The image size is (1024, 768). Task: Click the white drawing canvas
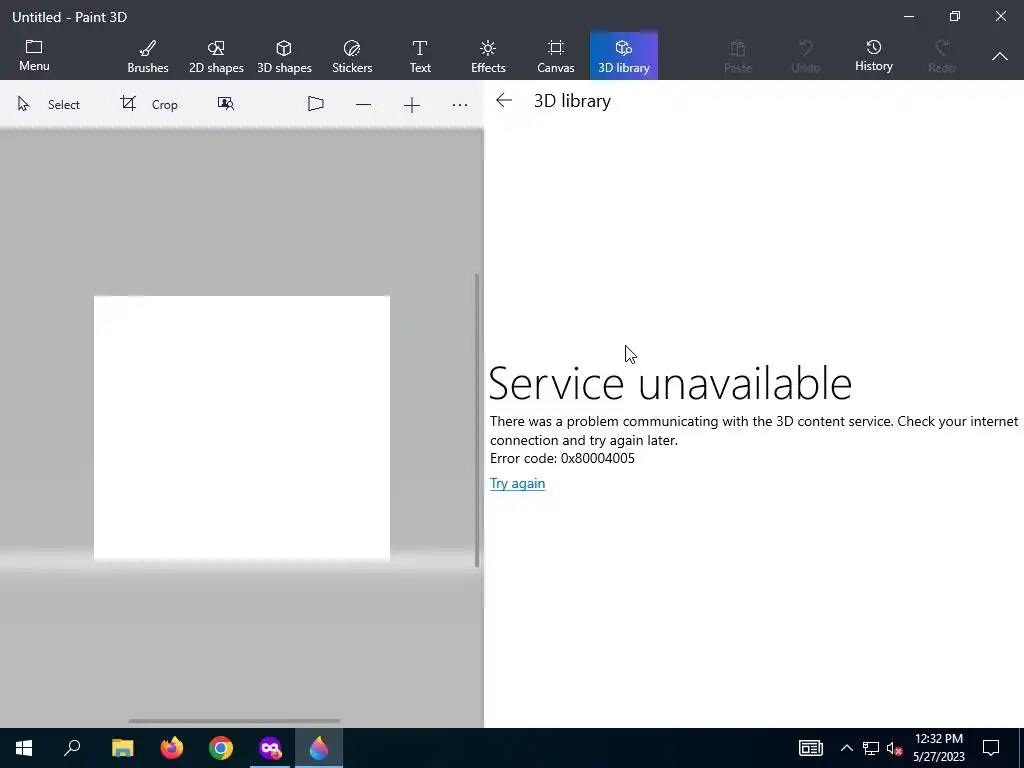click(x=242, y=428)
